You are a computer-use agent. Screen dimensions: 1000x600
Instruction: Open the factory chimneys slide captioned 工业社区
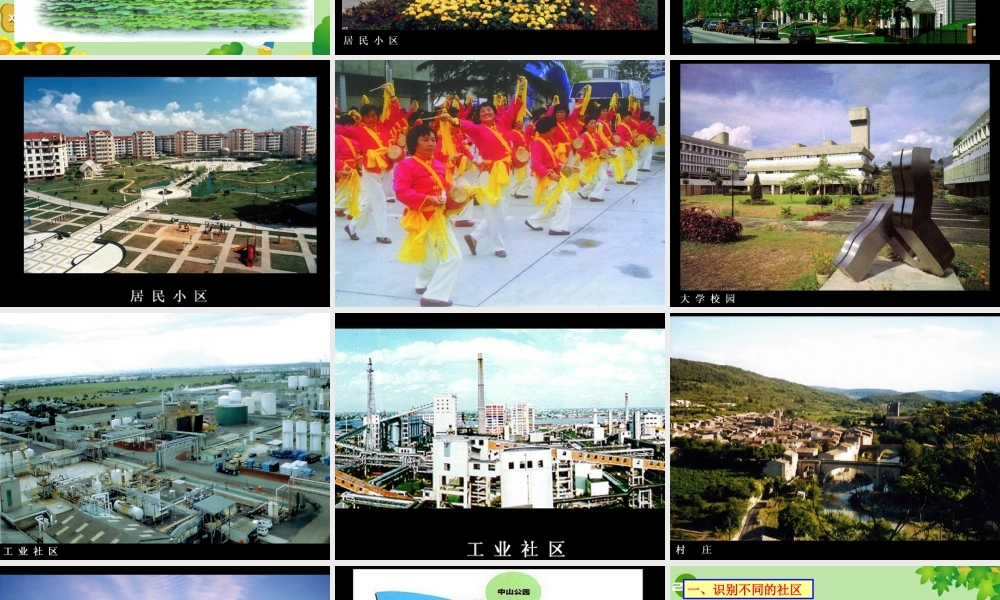pyautogui.click(x=500, y=436)
